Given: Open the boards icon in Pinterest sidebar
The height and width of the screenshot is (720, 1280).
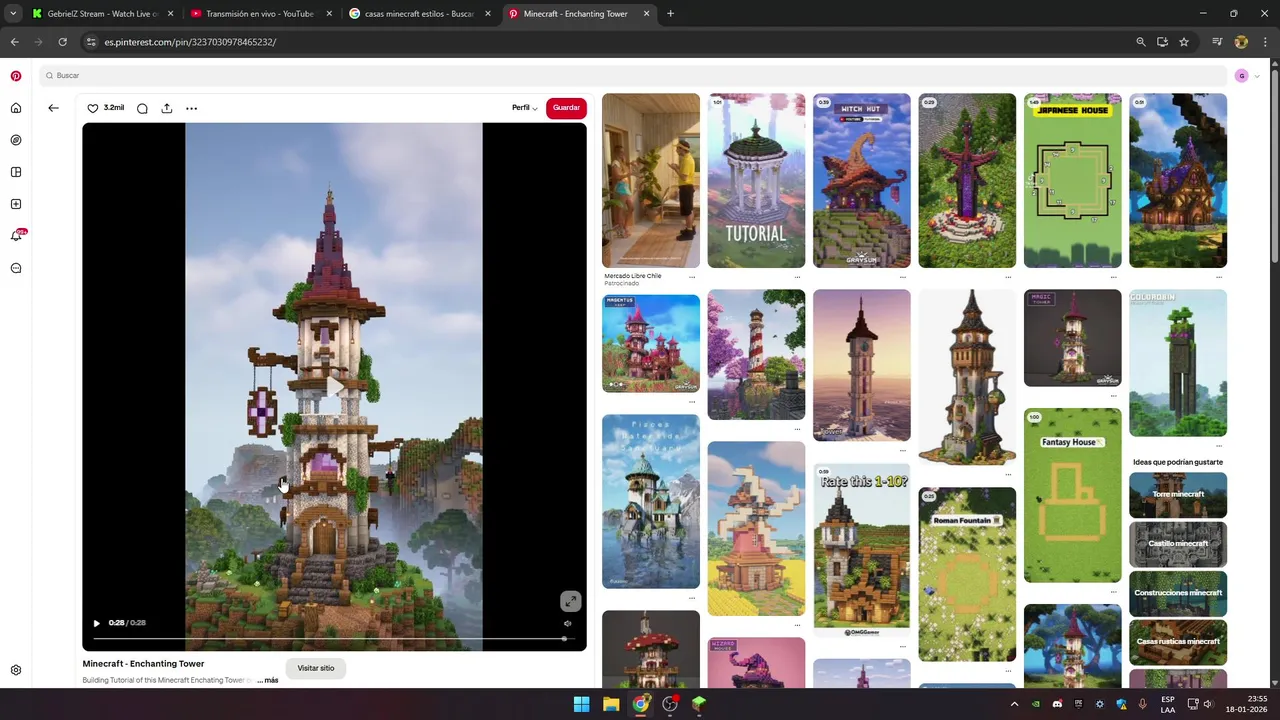Looking at the screenshot, I should [x=16, y=172].
